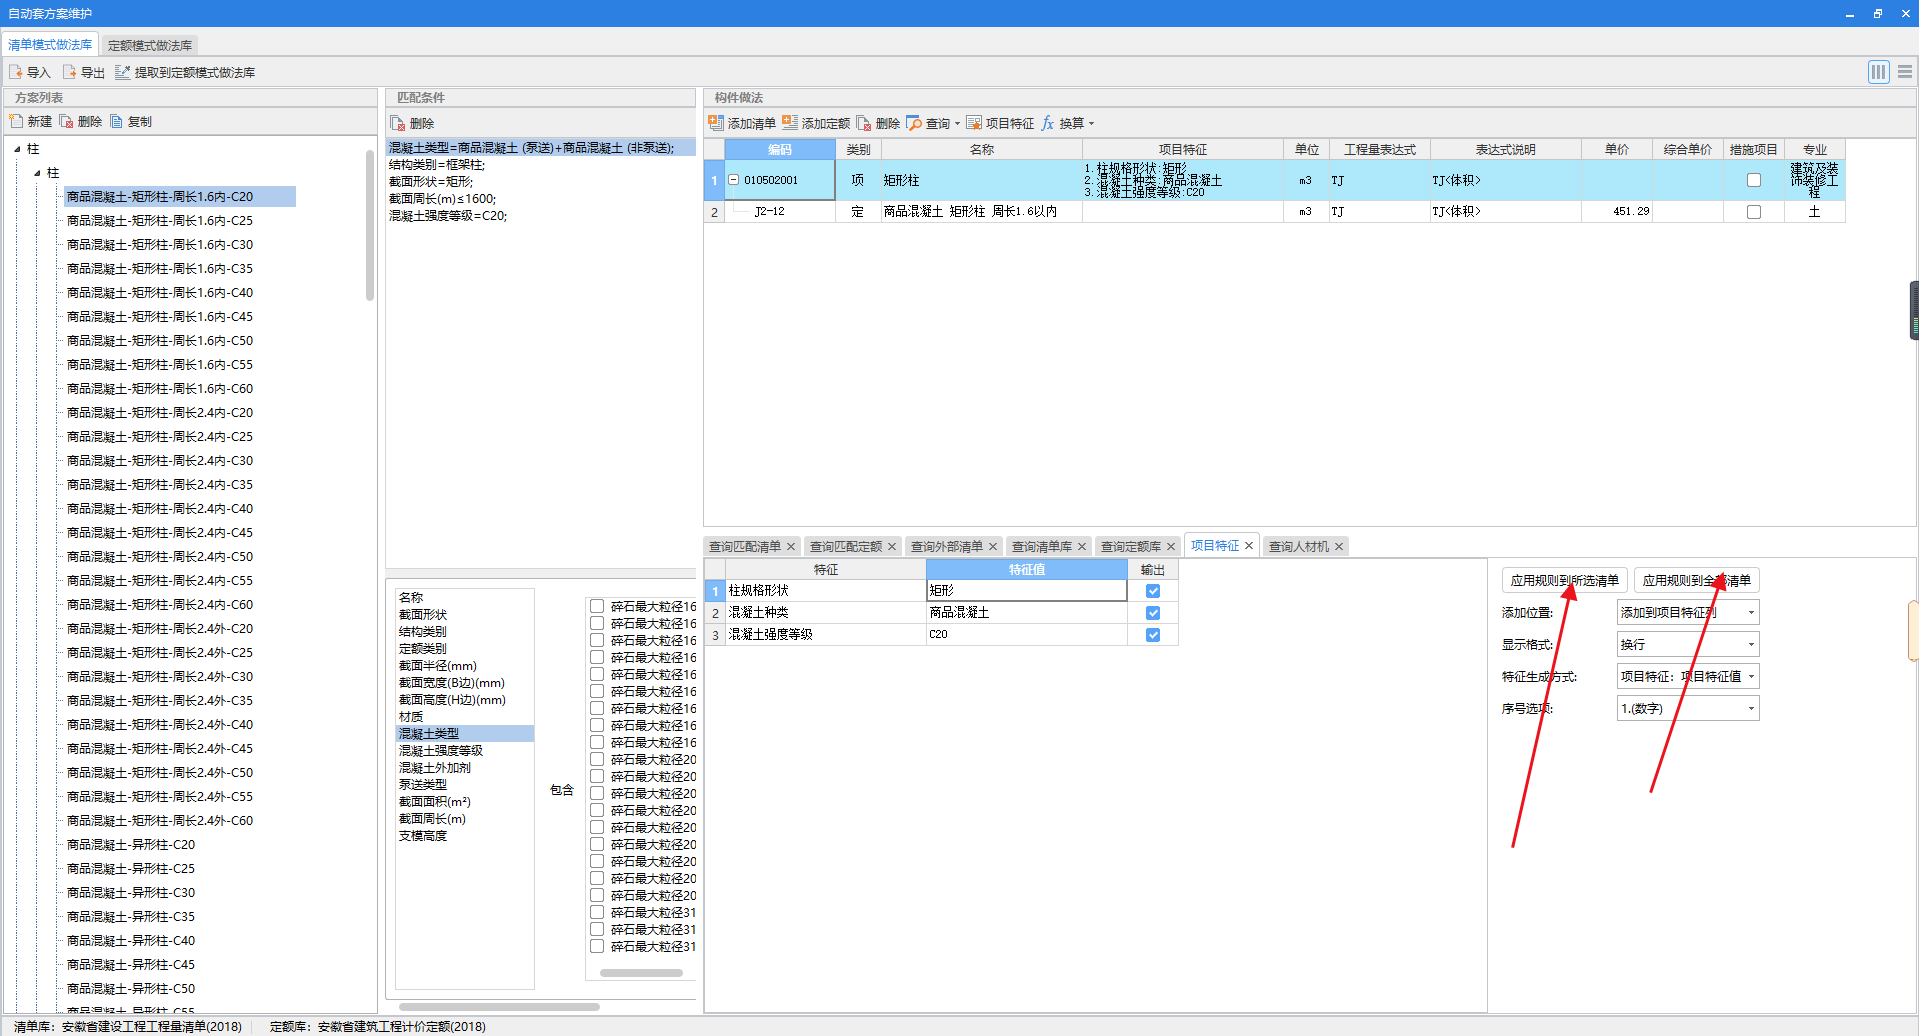Viewport: 1919px width, 1036px height.
Task: Click the 导入 import icon
Action: click(16, 72)
